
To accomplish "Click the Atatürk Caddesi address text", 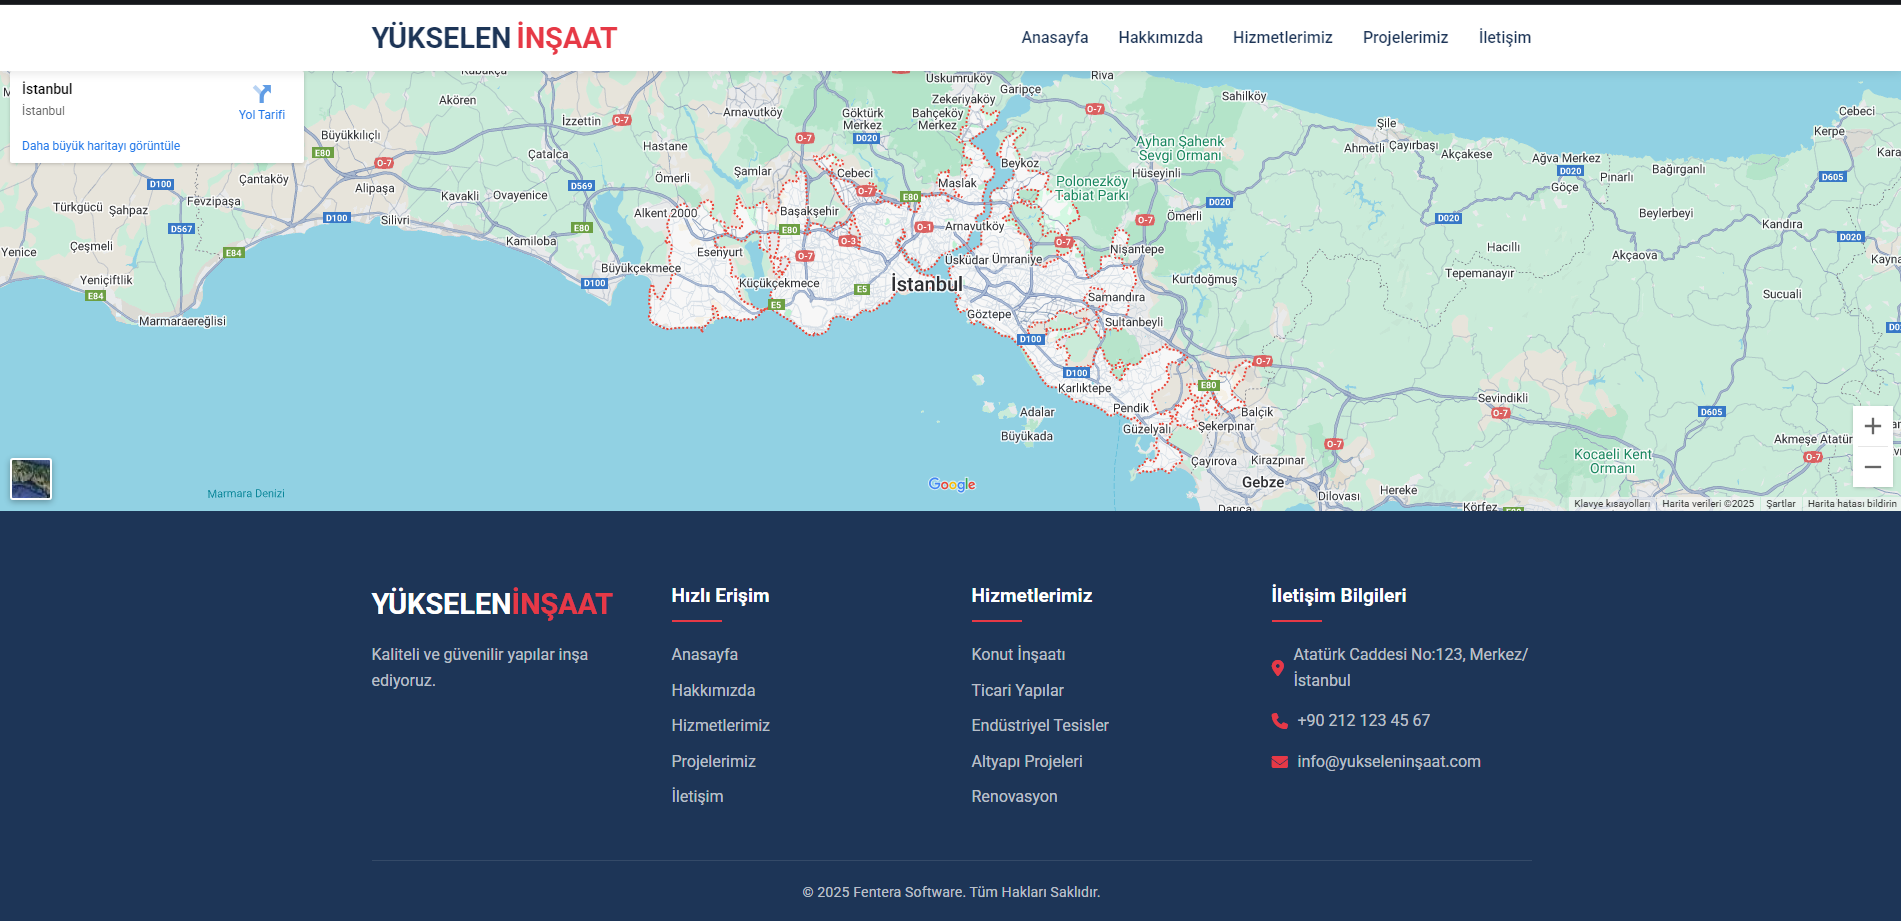I will pos(1410,667).
